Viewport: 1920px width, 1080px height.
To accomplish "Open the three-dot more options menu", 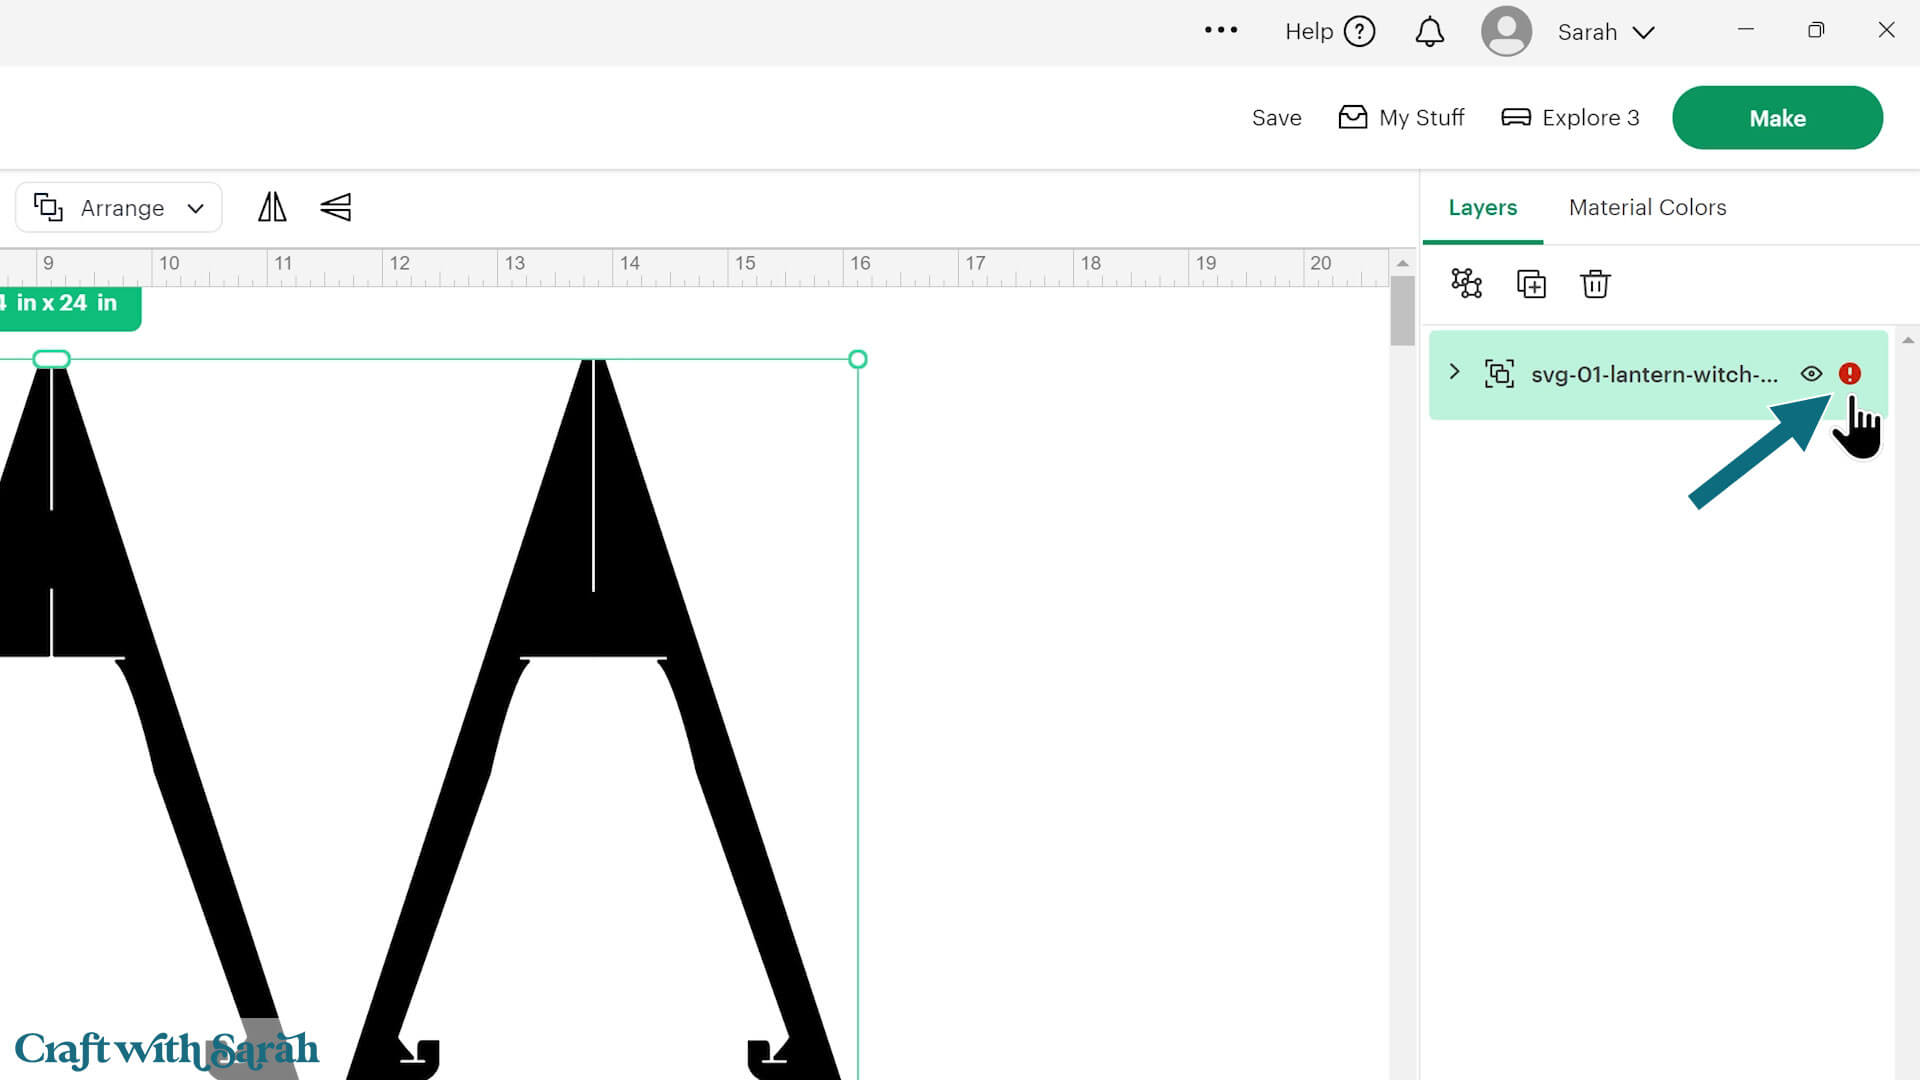I will click(1221, 31).
